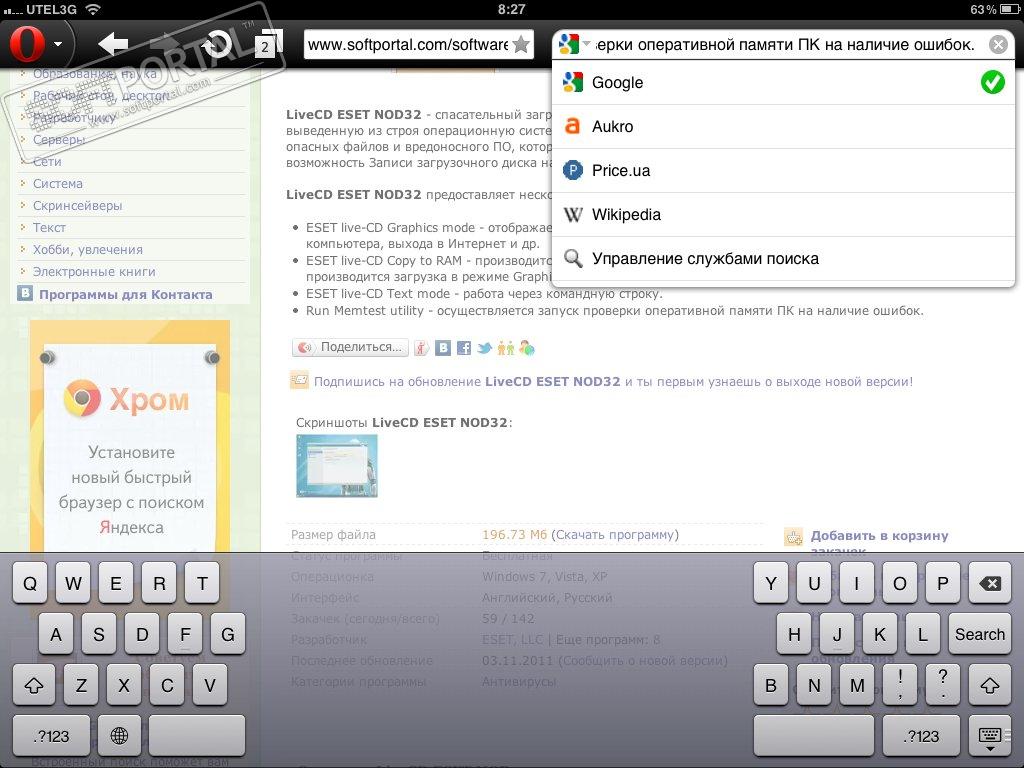Select Wikipedia search engine

[x=783, y=214]
